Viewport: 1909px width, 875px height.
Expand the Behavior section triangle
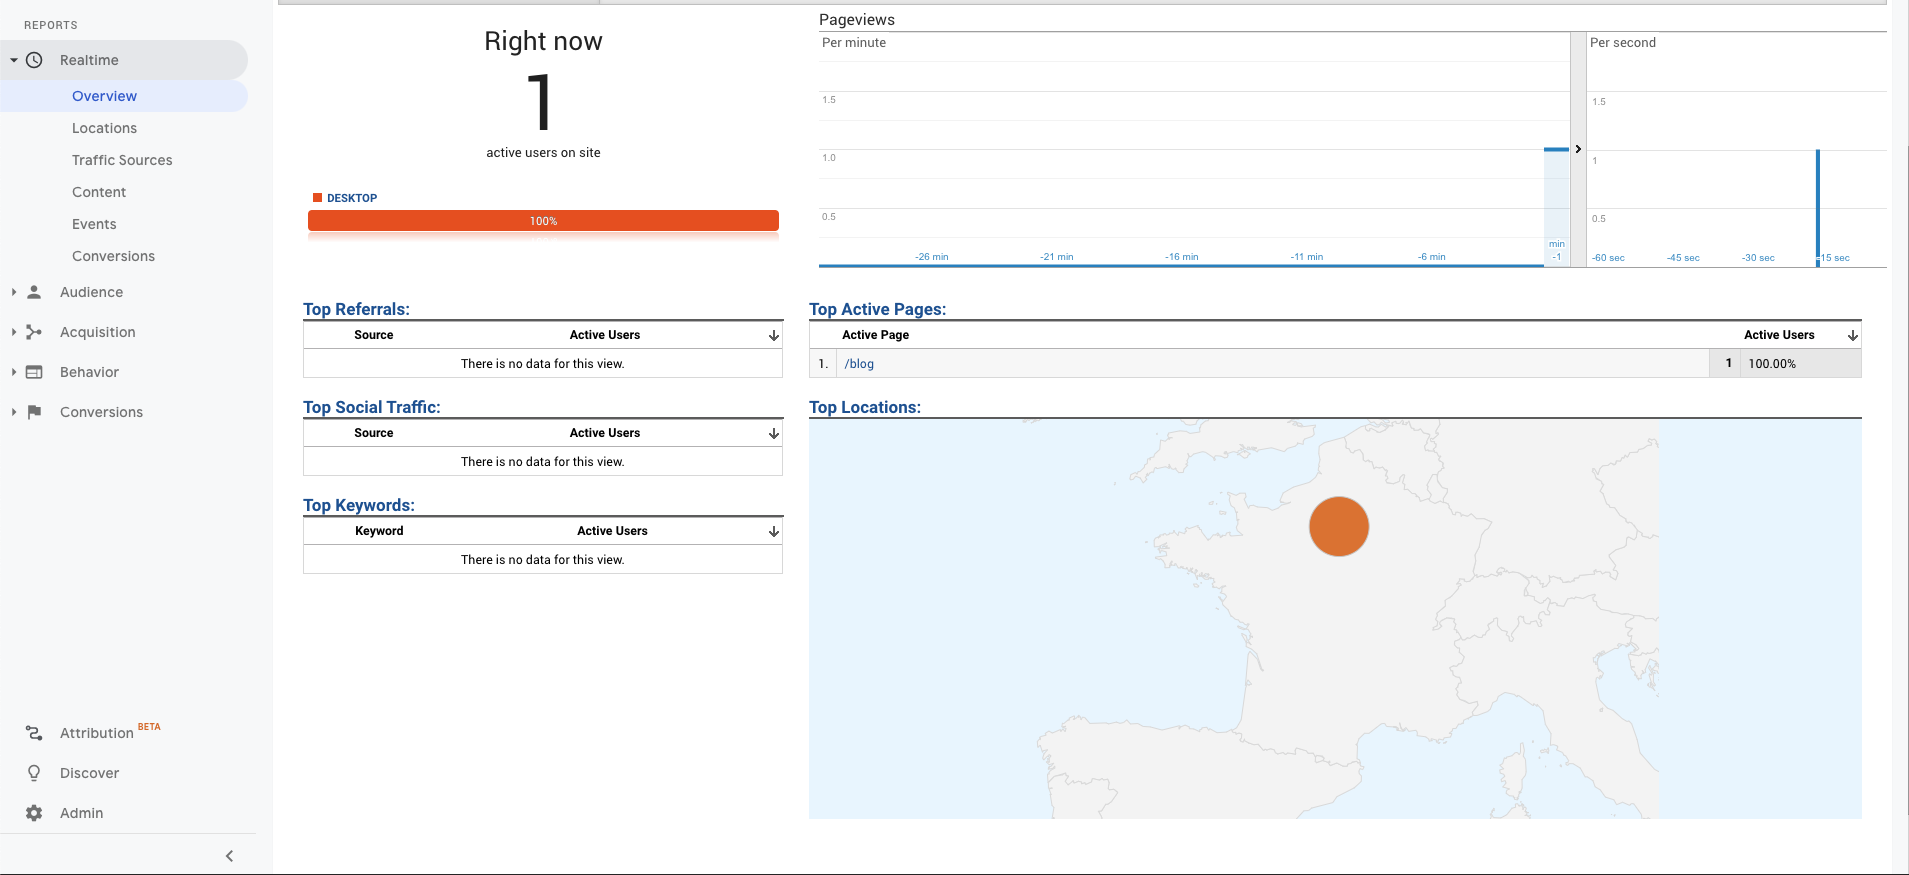tap(14, 372)
